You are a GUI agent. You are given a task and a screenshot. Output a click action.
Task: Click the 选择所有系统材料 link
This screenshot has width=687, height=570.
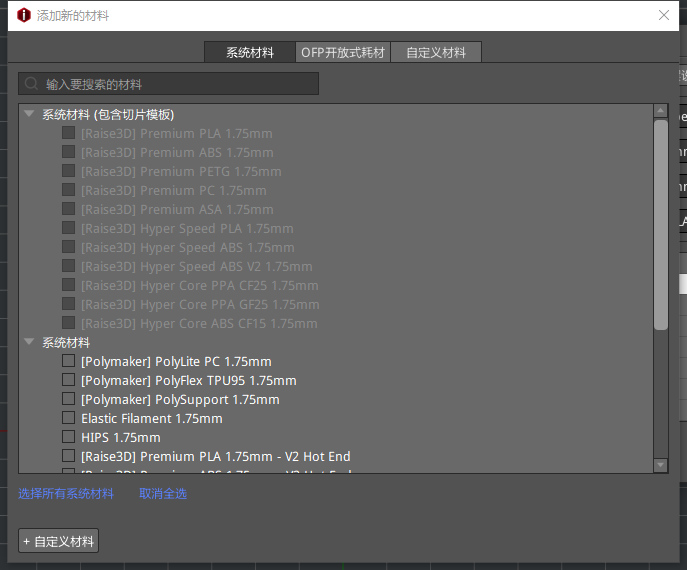66,494
